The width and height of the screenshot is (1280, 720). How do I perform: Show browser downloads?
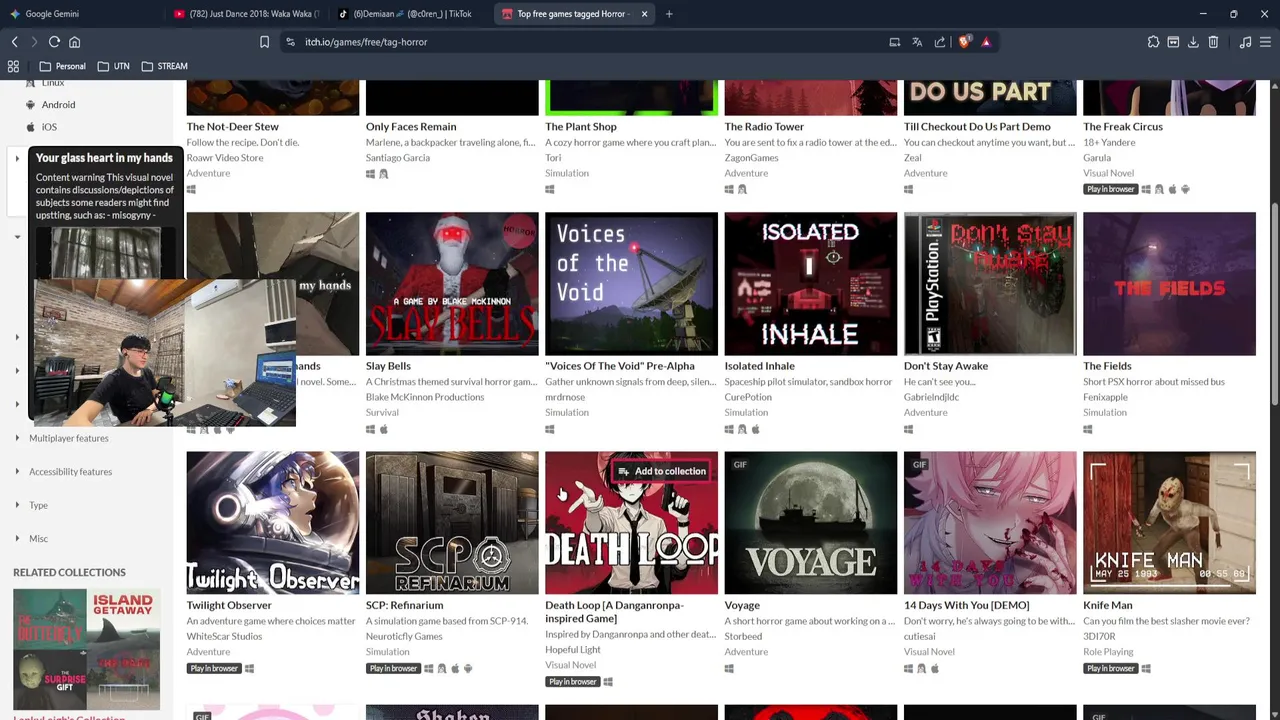pyautogui.click(x=1193, y=42)
